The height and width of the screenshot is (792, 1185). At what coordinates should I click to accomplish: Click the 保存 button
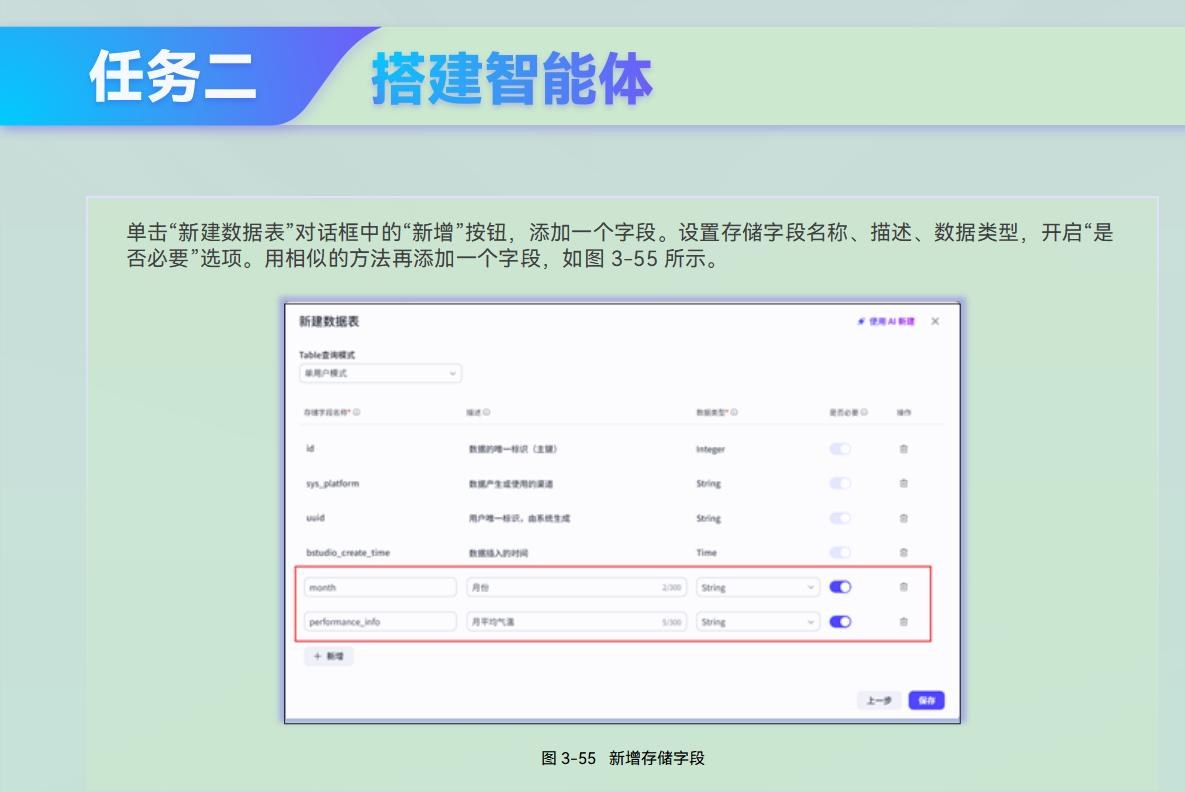tap(927, 701)
